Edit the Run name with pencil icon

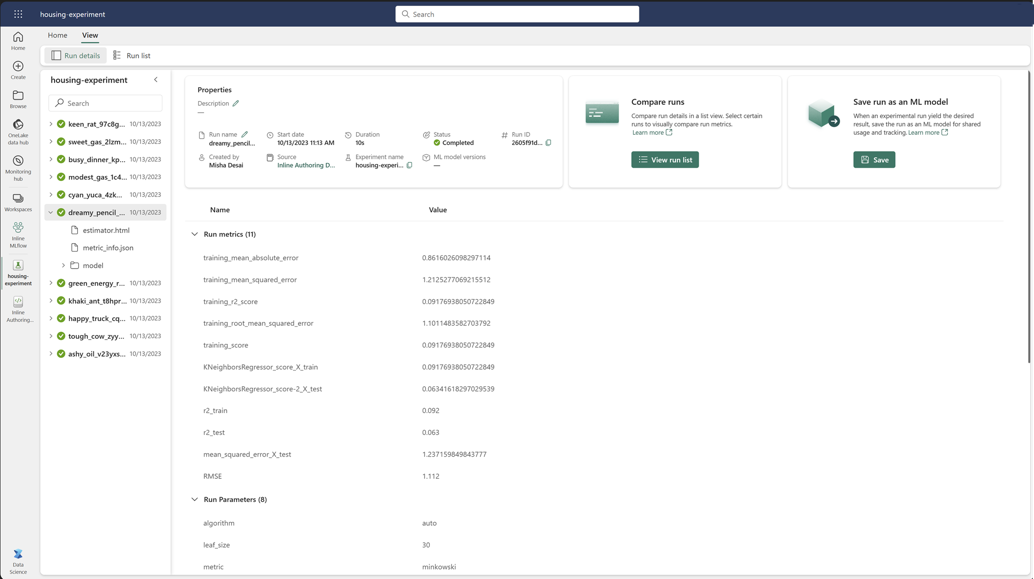pyautogui.click(x=245, y=134)
